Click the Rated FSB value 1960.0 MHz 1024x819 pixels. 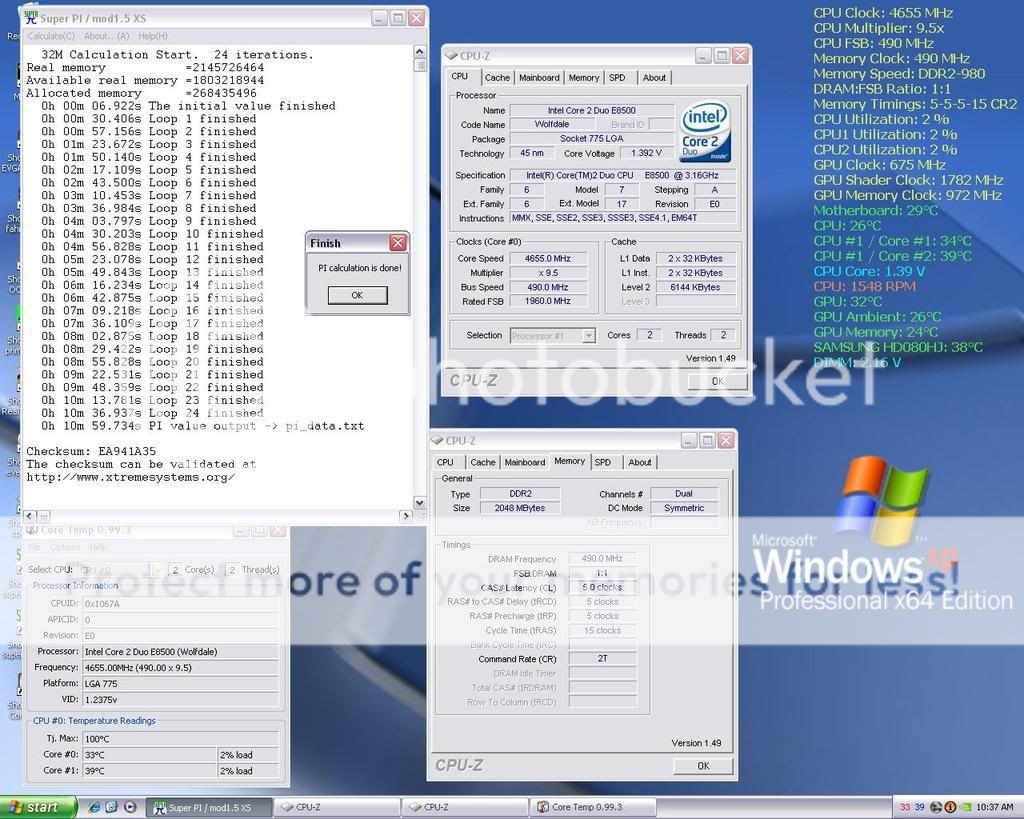click(548, 301)
